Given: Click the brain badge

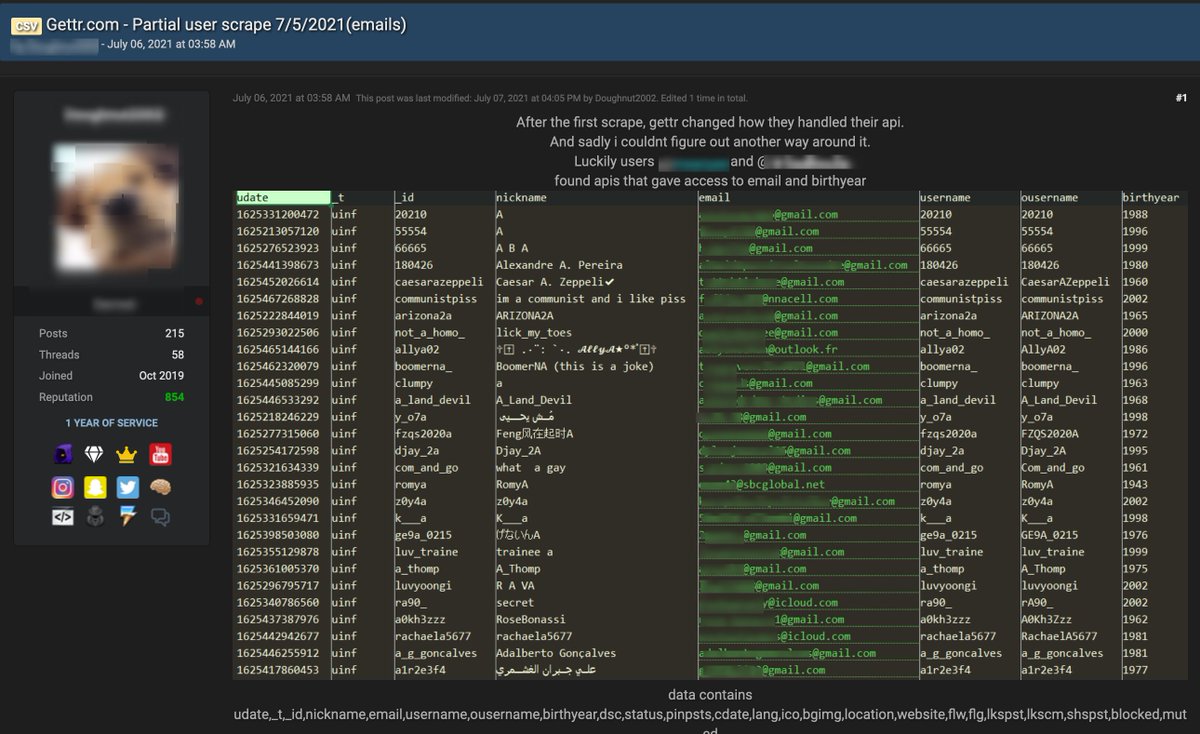Looking at the screenshot, I should (x=160, y=487).
